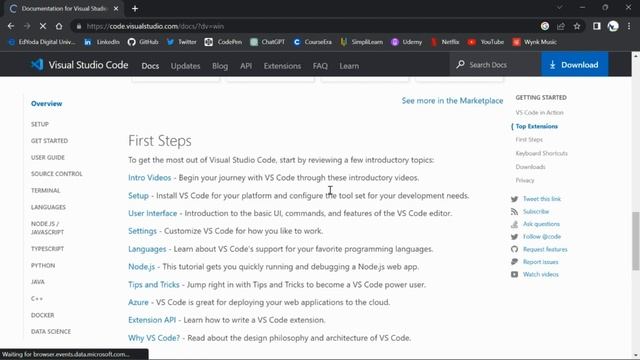Open the GitHub bookmark

coord(143,42)
